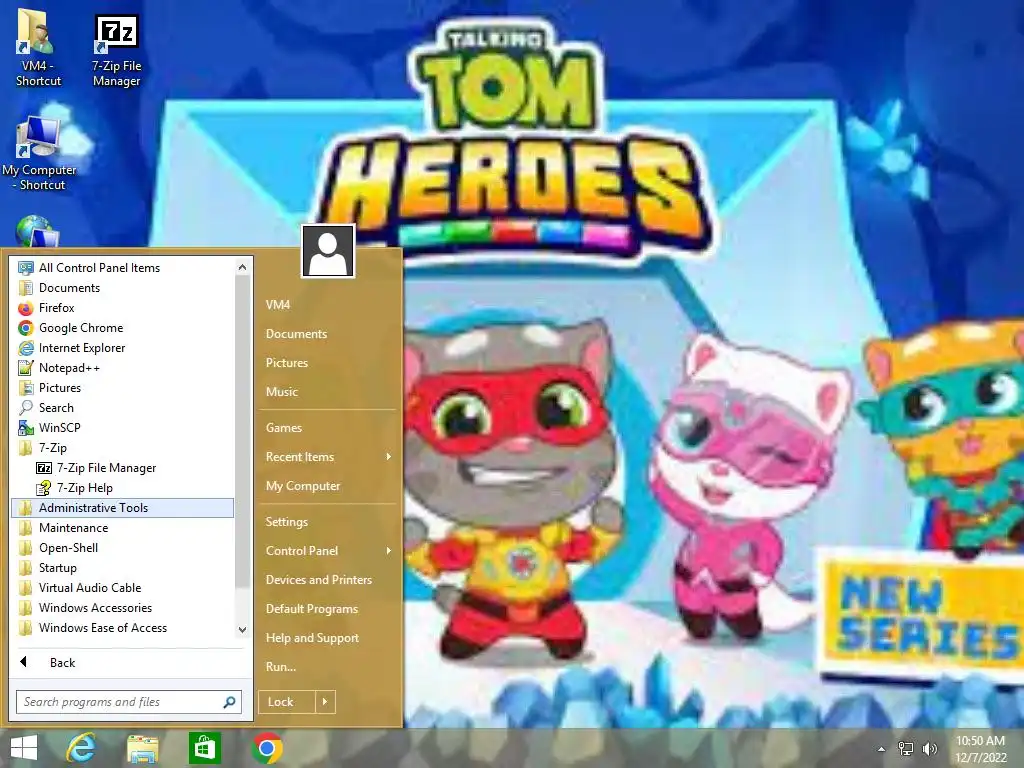Open Google Chrome from taskbar
This screenshot has width=1024, height=768.
coord(267,748)
